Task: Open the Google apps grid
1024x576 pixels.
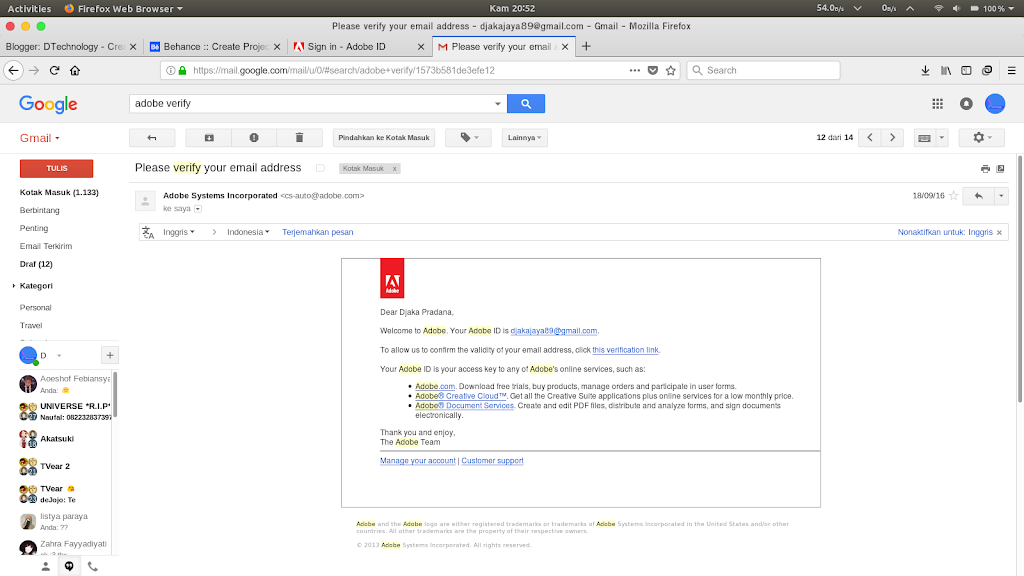Action: (937, 103)
